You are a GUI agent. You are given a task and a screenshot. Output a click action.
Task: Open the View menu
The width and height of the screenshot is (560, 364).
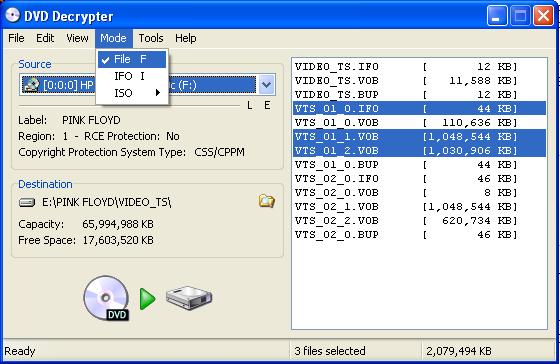coord(77,38)
